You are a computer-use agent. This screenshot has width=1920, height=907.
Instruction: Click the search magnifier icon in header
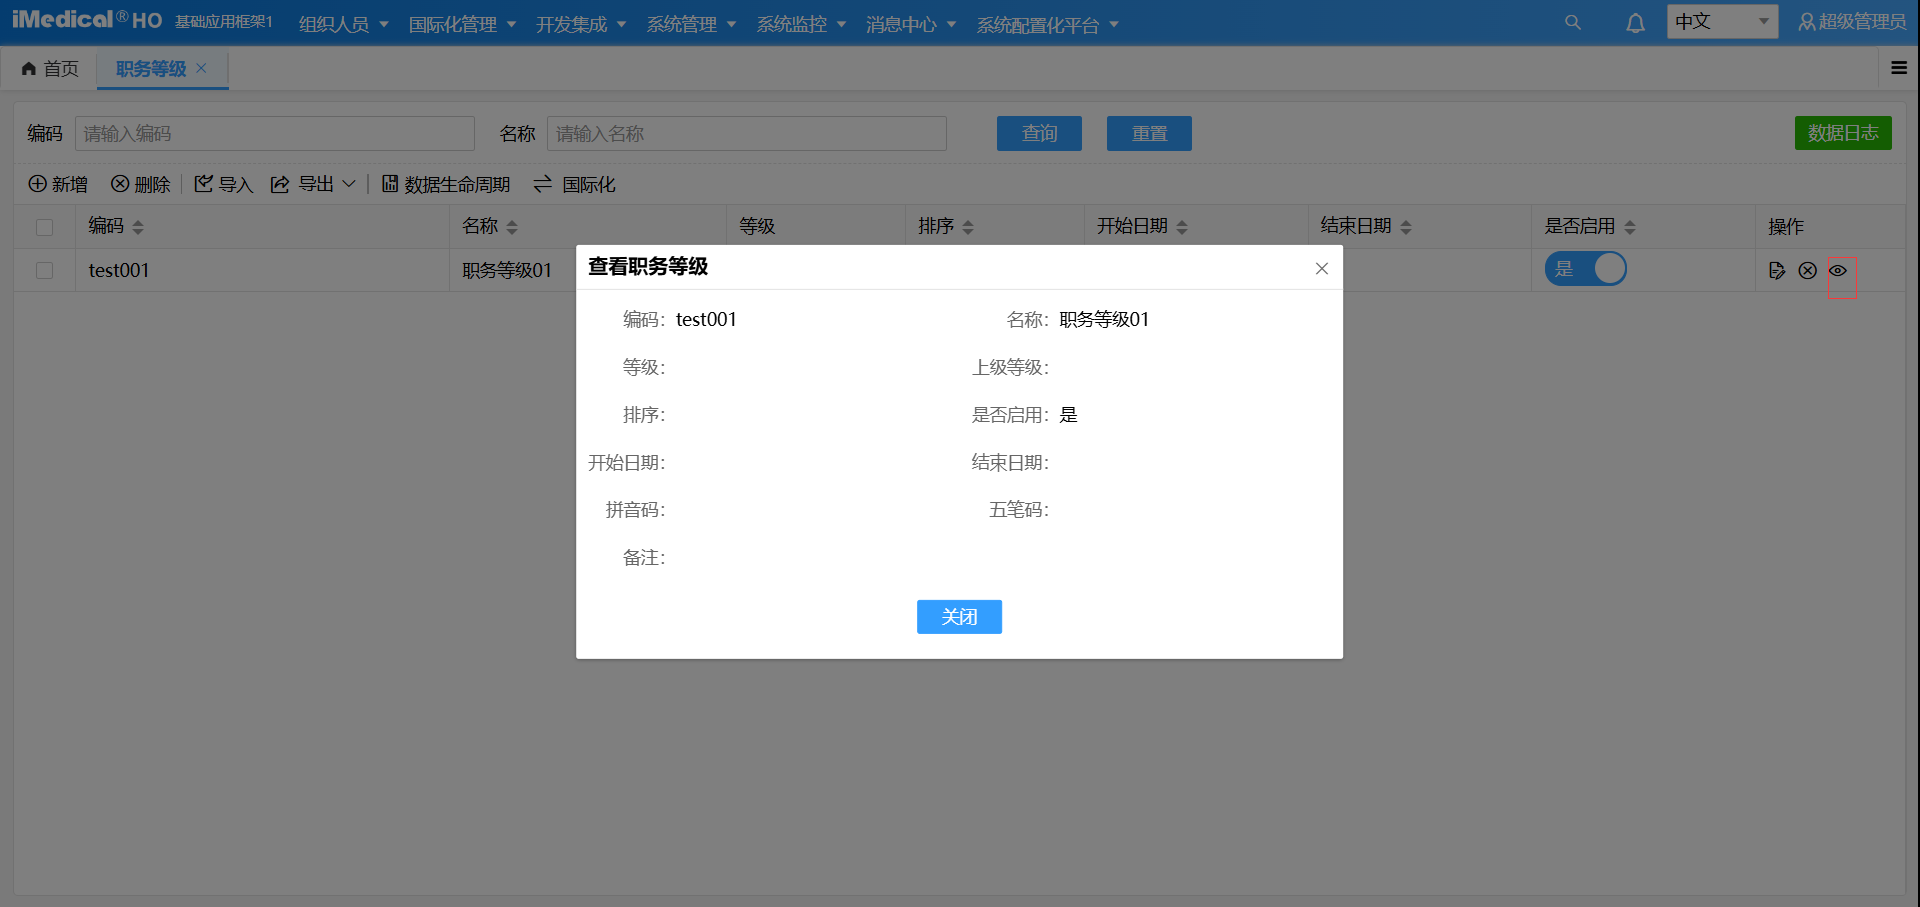pyautogui.click(x=1573, y=22)
